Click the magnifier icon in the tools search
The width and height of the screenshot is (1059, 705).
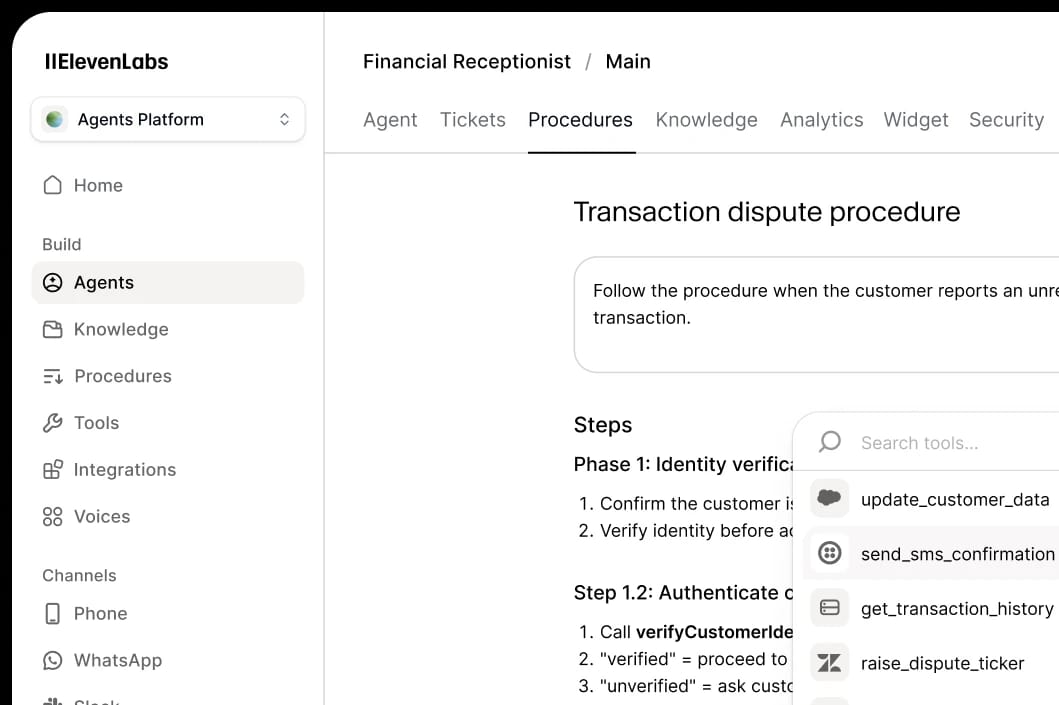coord(829,441)
